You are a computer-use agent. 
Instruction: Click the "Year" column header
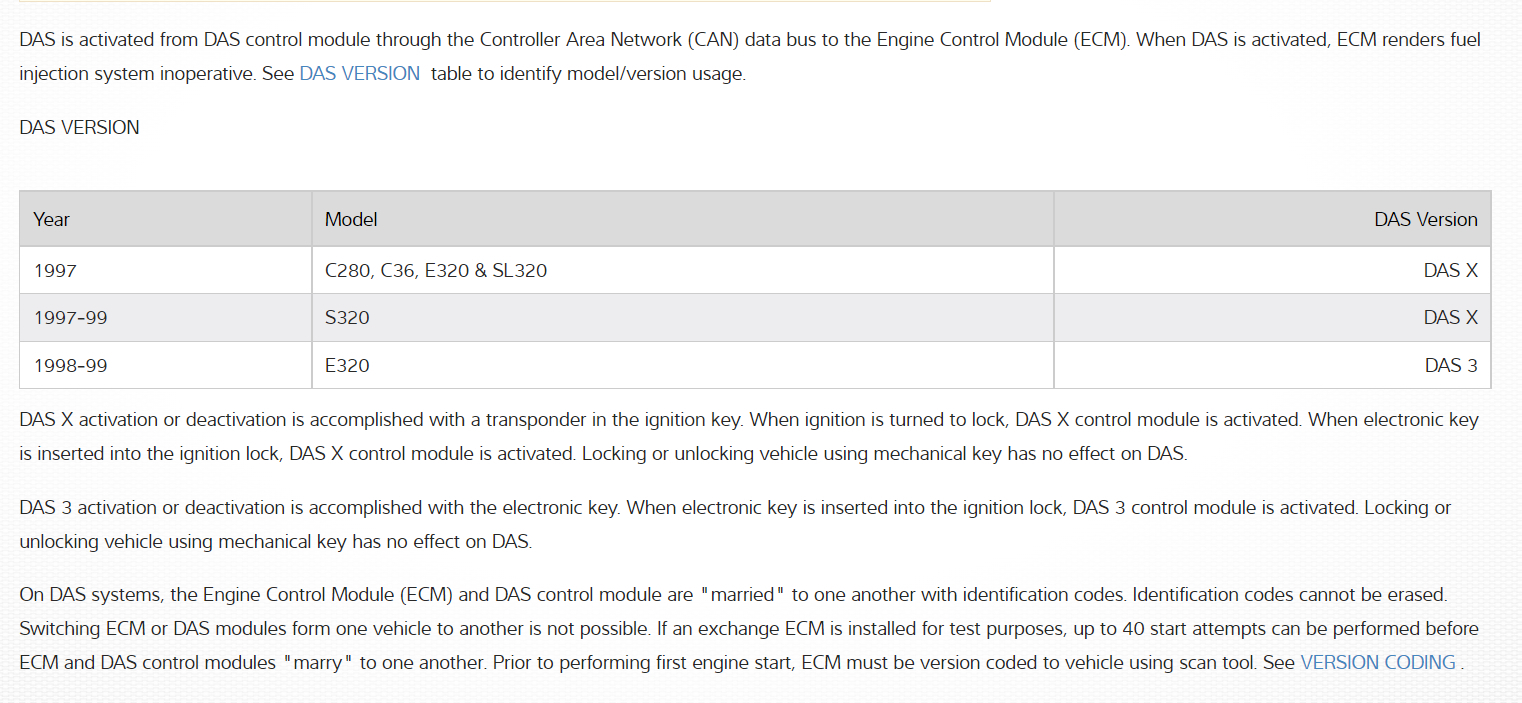click(x=52, y=219)
